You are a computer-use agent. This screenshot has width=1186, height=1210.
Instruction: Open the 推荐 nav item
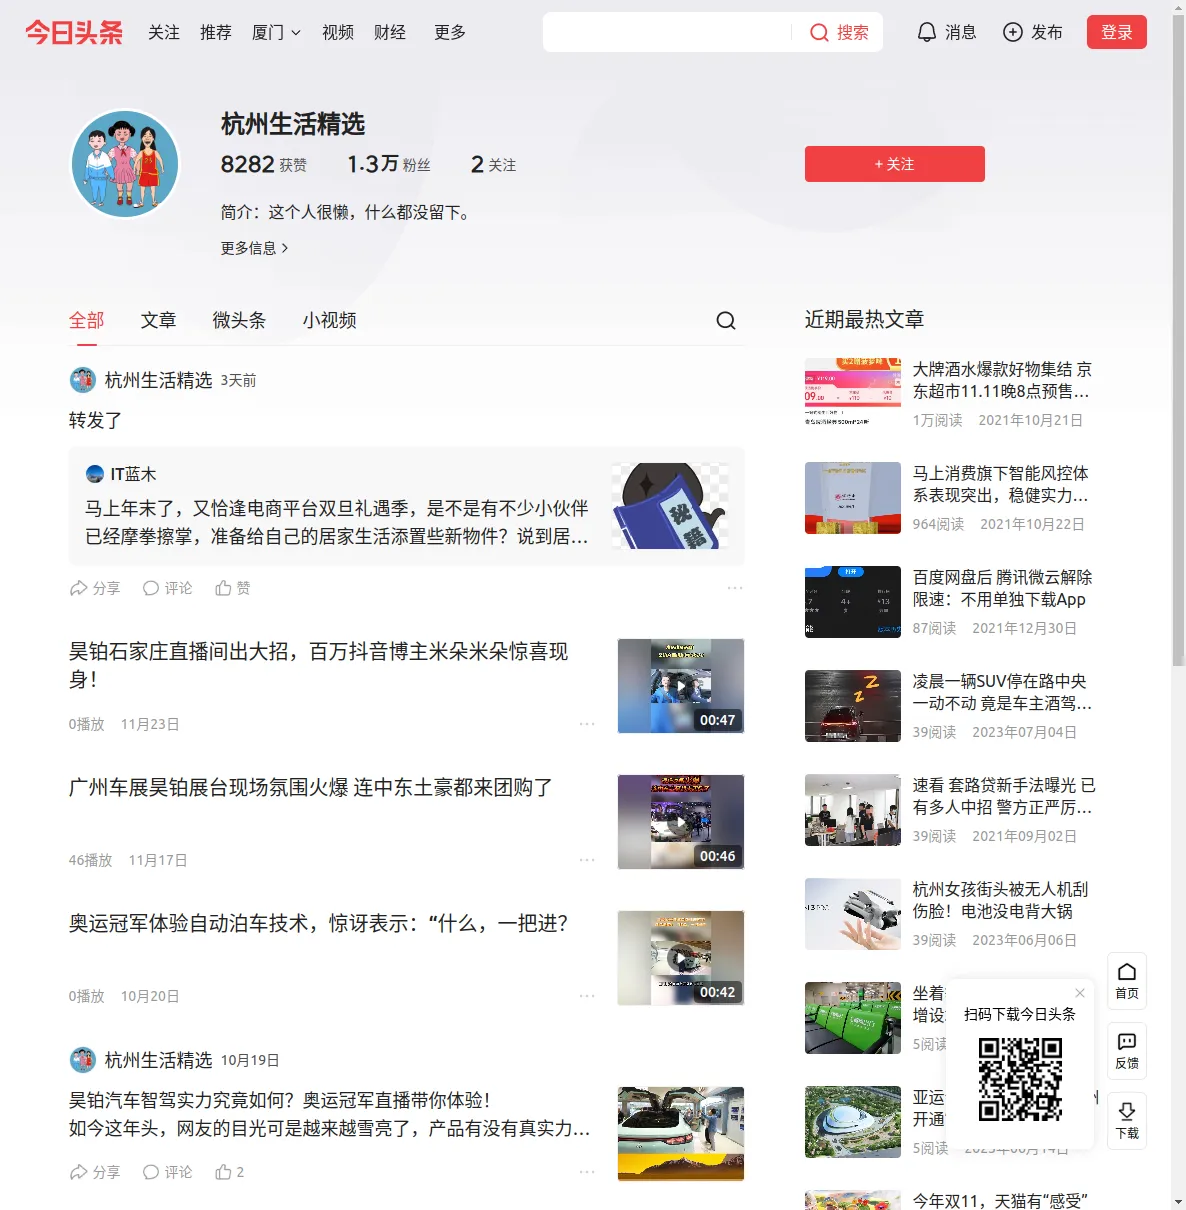pos(216,32)
